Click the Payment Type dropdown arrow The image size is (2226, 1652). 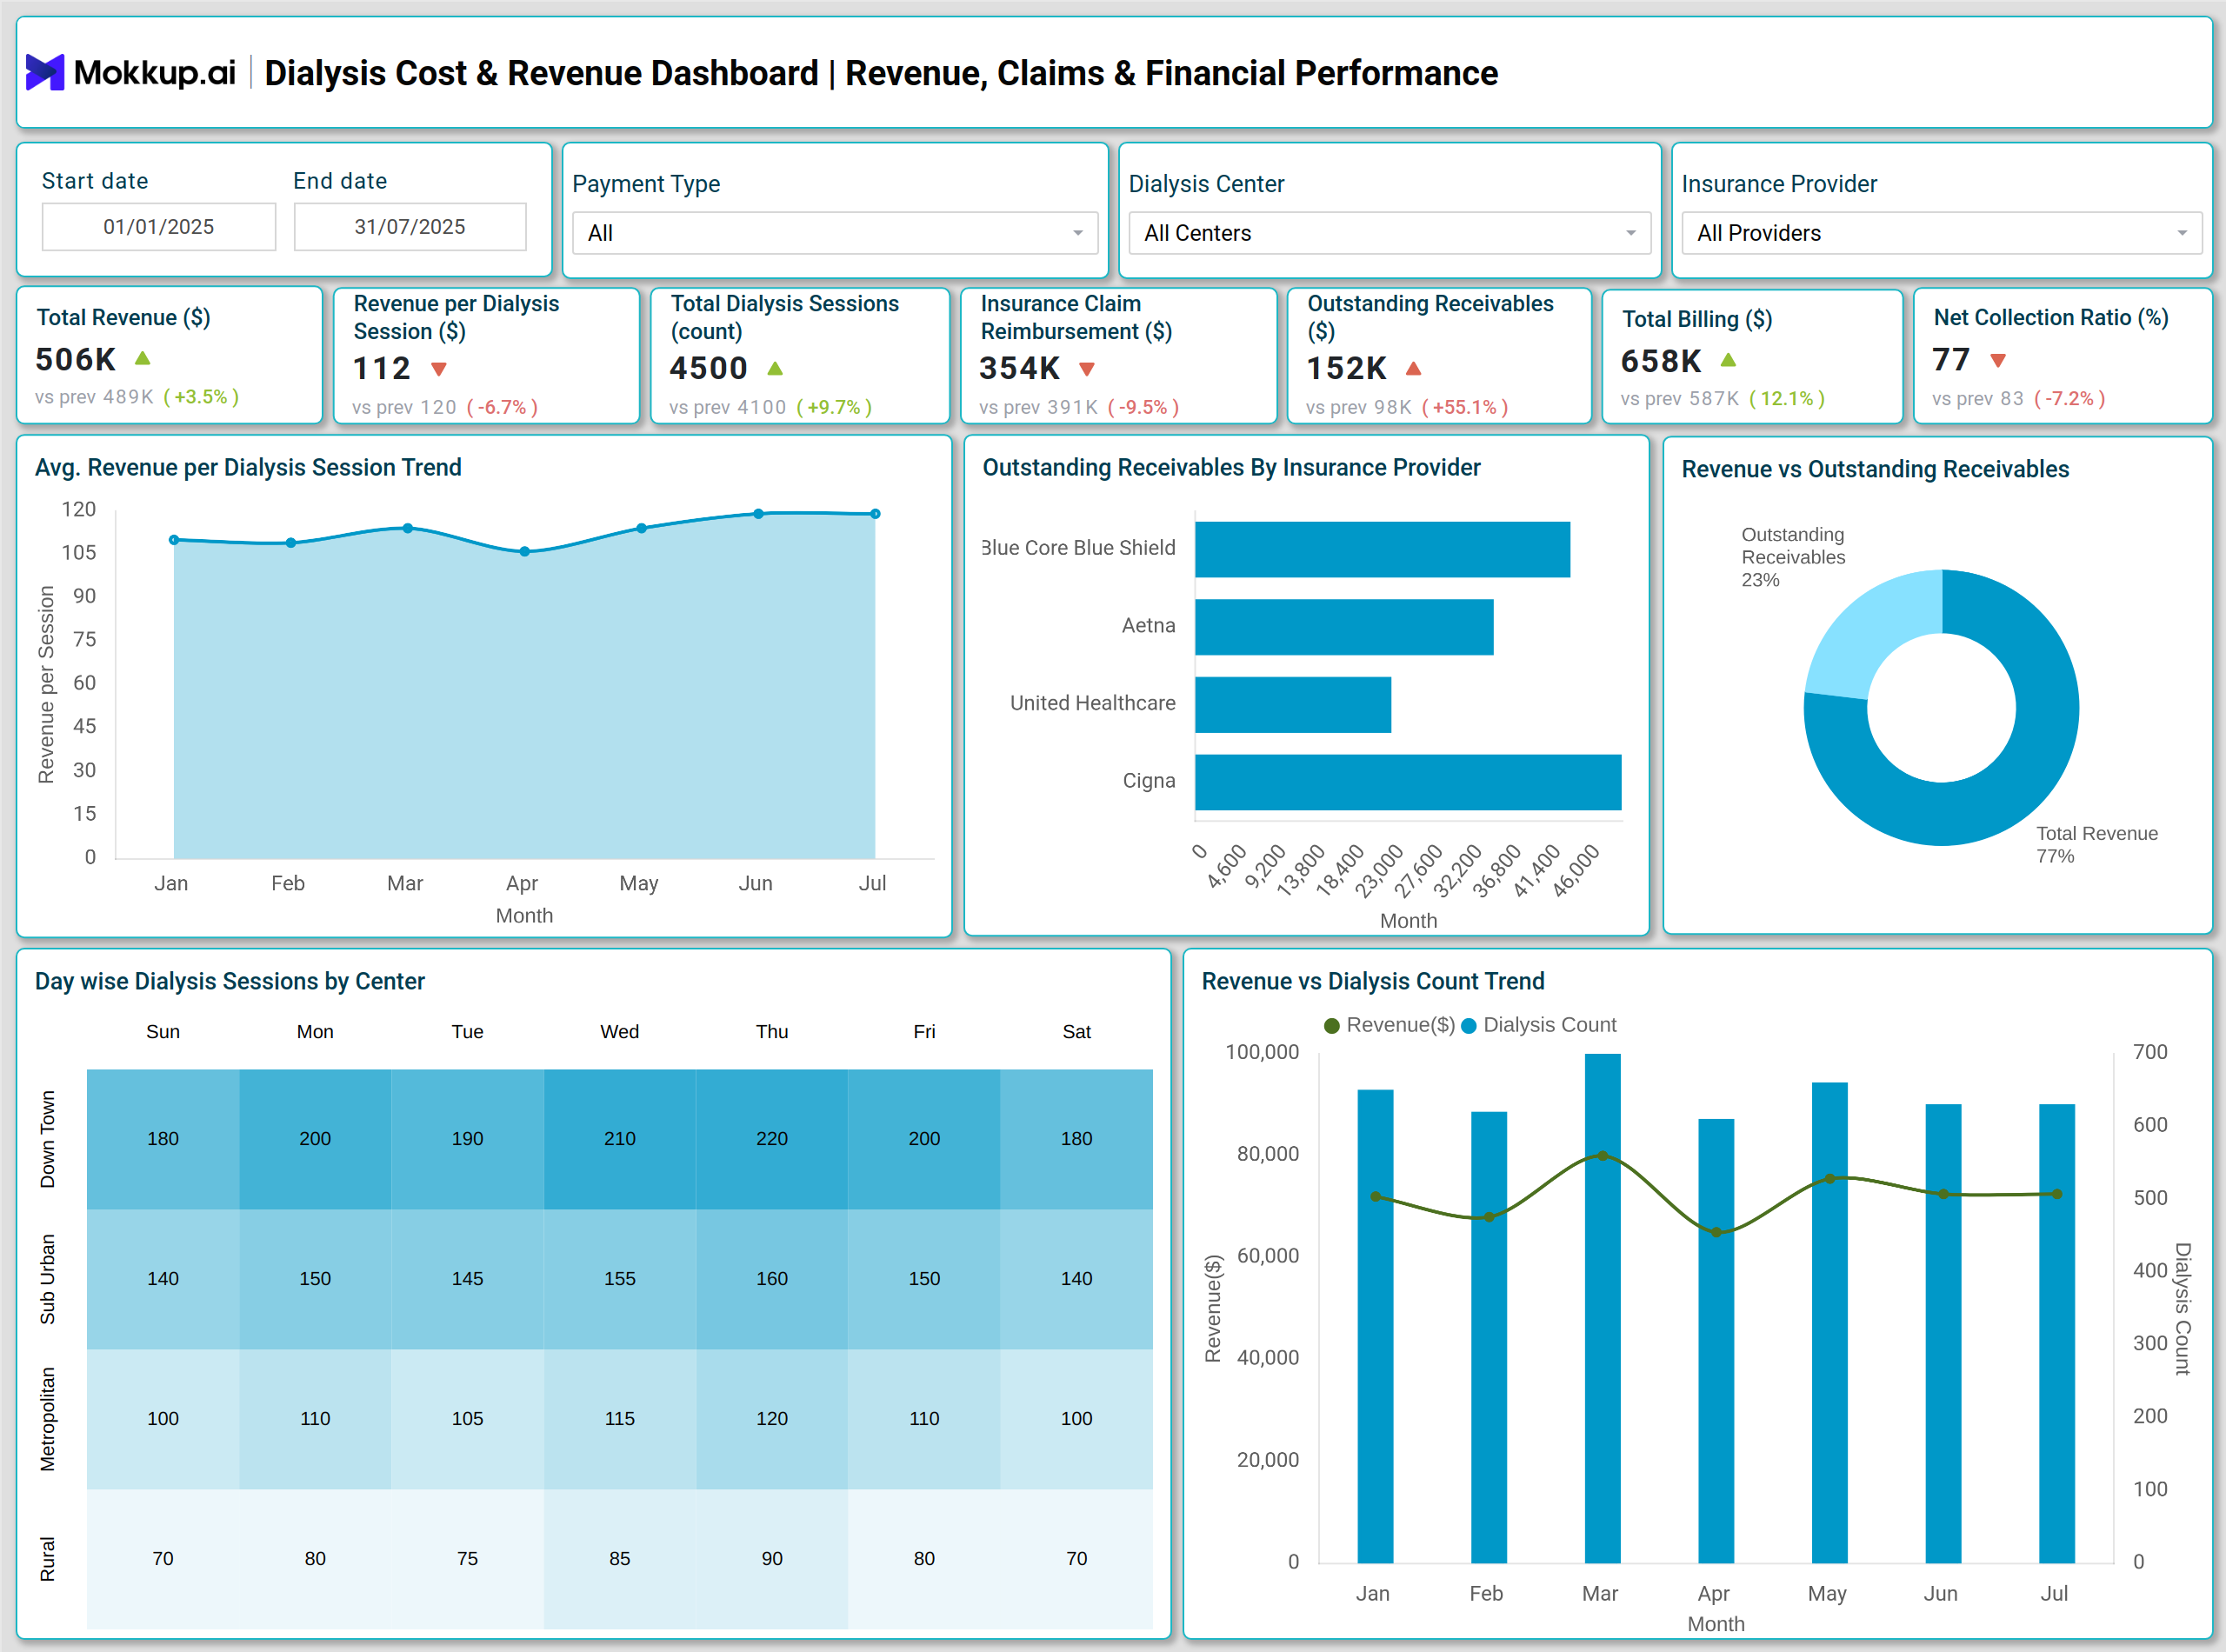(1078, 233)
